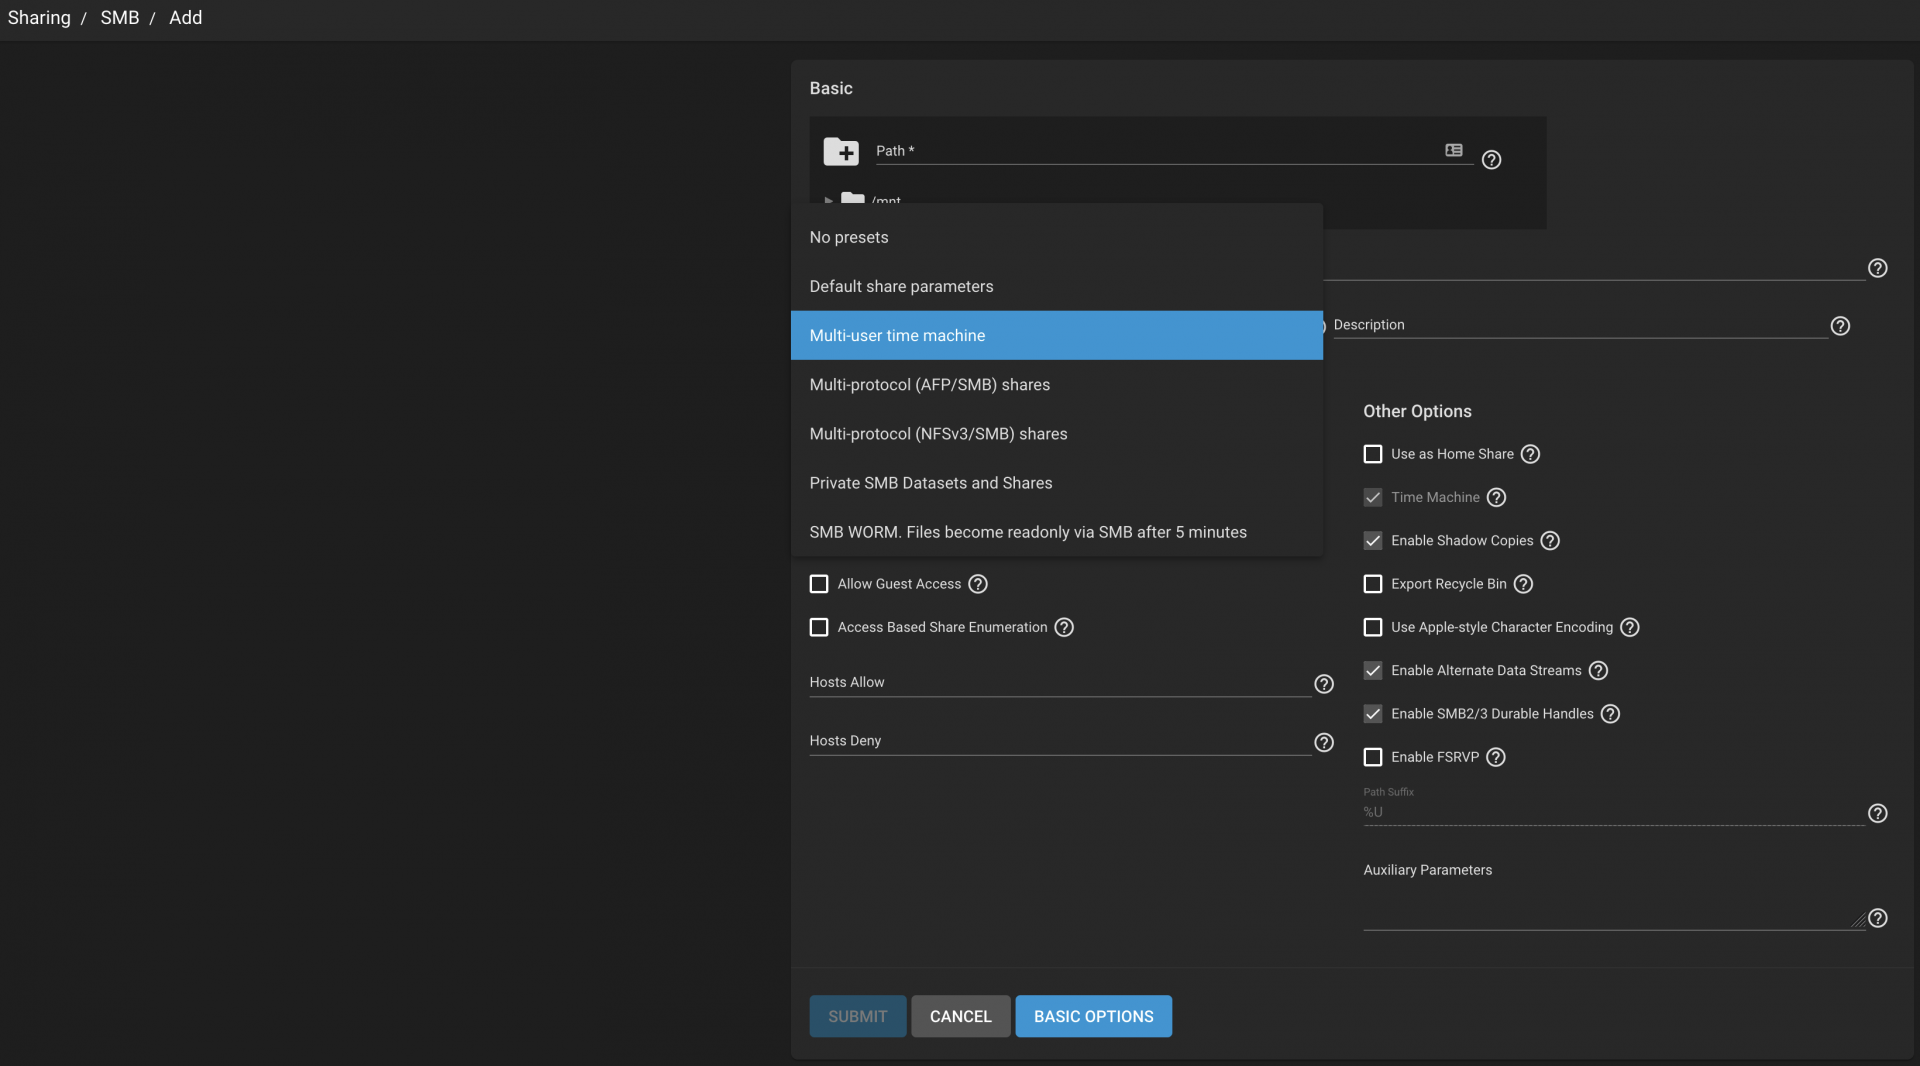Click the Hosts Deny input field
The image size is (1920, 1066).
coord(1060,741)
